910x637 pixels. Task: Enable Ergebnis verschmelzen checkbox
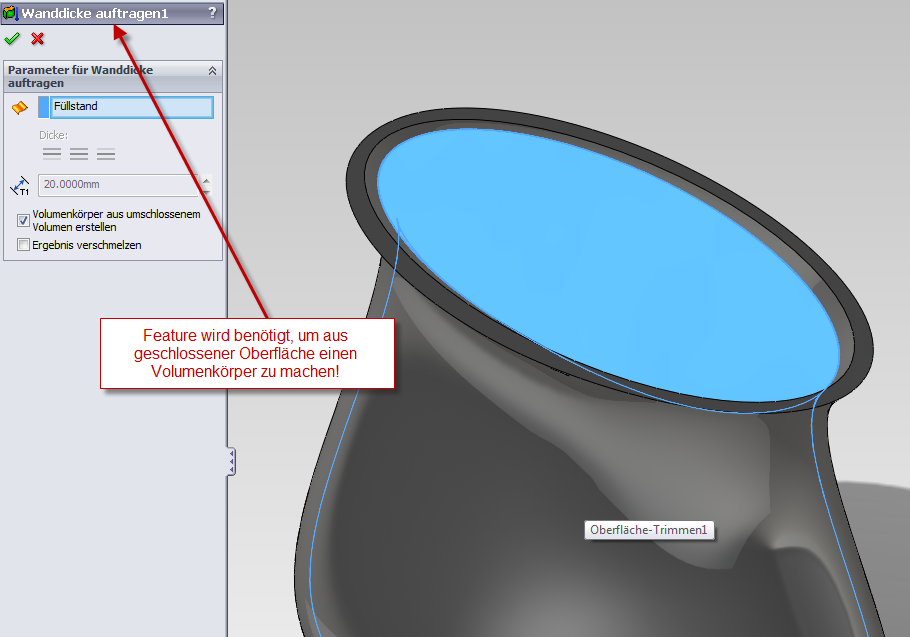[x=23, y=245]
